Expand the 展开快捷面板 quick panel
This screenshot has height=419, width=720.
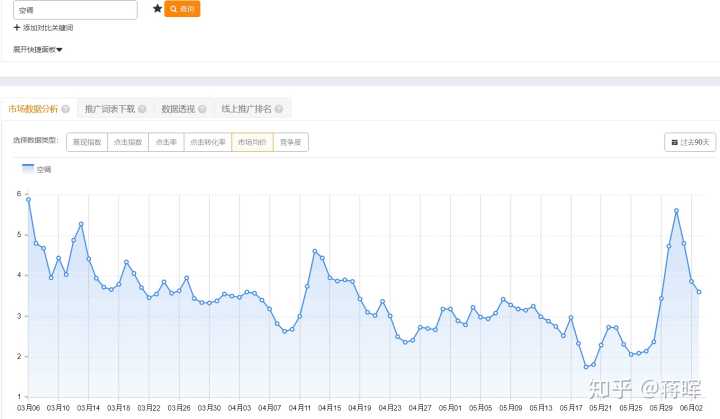(x=38, y=49)
